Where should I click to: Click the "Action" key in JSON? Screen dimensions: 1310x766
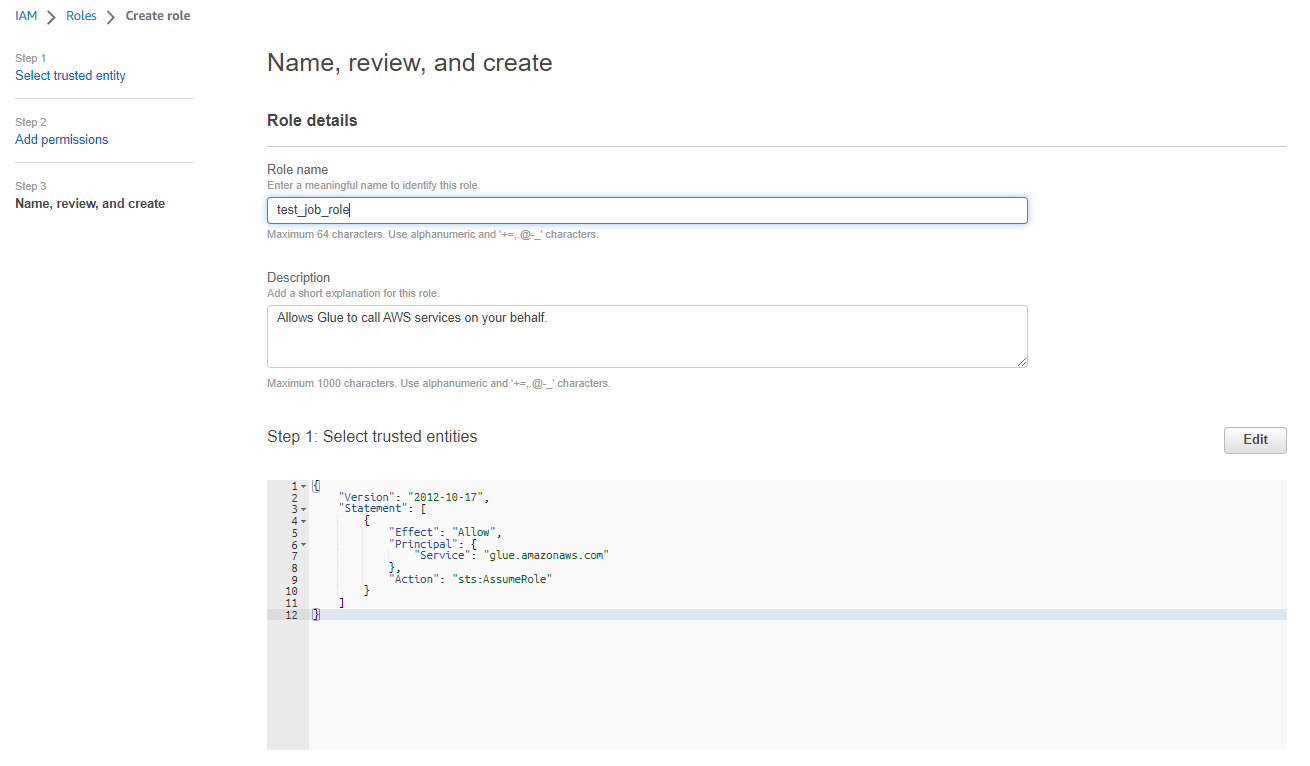pos(414,579)
